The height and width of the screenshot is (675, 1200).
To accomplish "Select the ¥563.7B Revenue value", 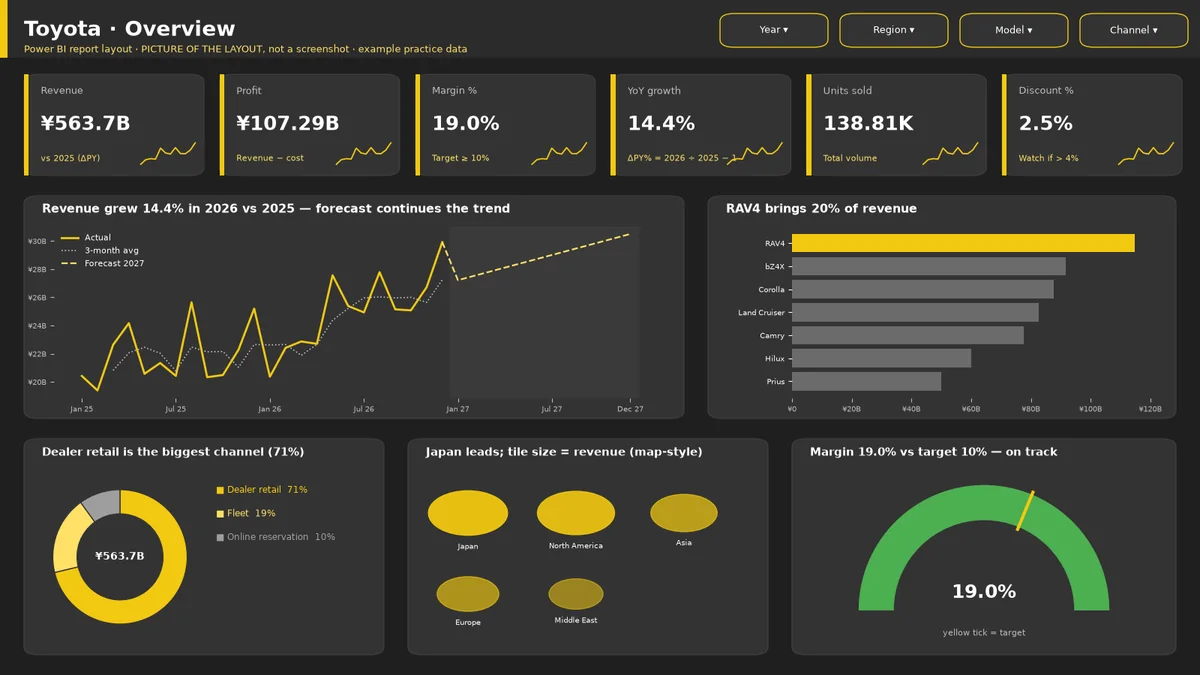I will point(85,124).
